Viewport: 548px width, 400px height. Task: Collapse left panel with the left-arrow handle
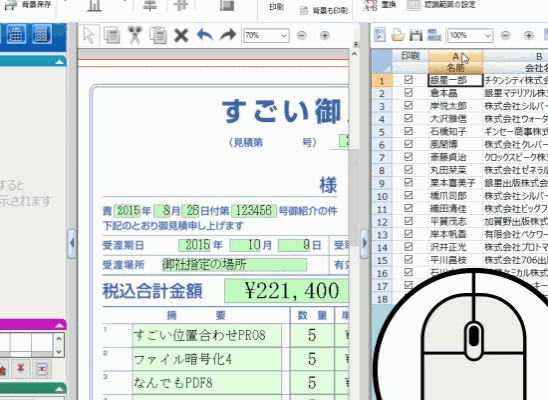72,243
